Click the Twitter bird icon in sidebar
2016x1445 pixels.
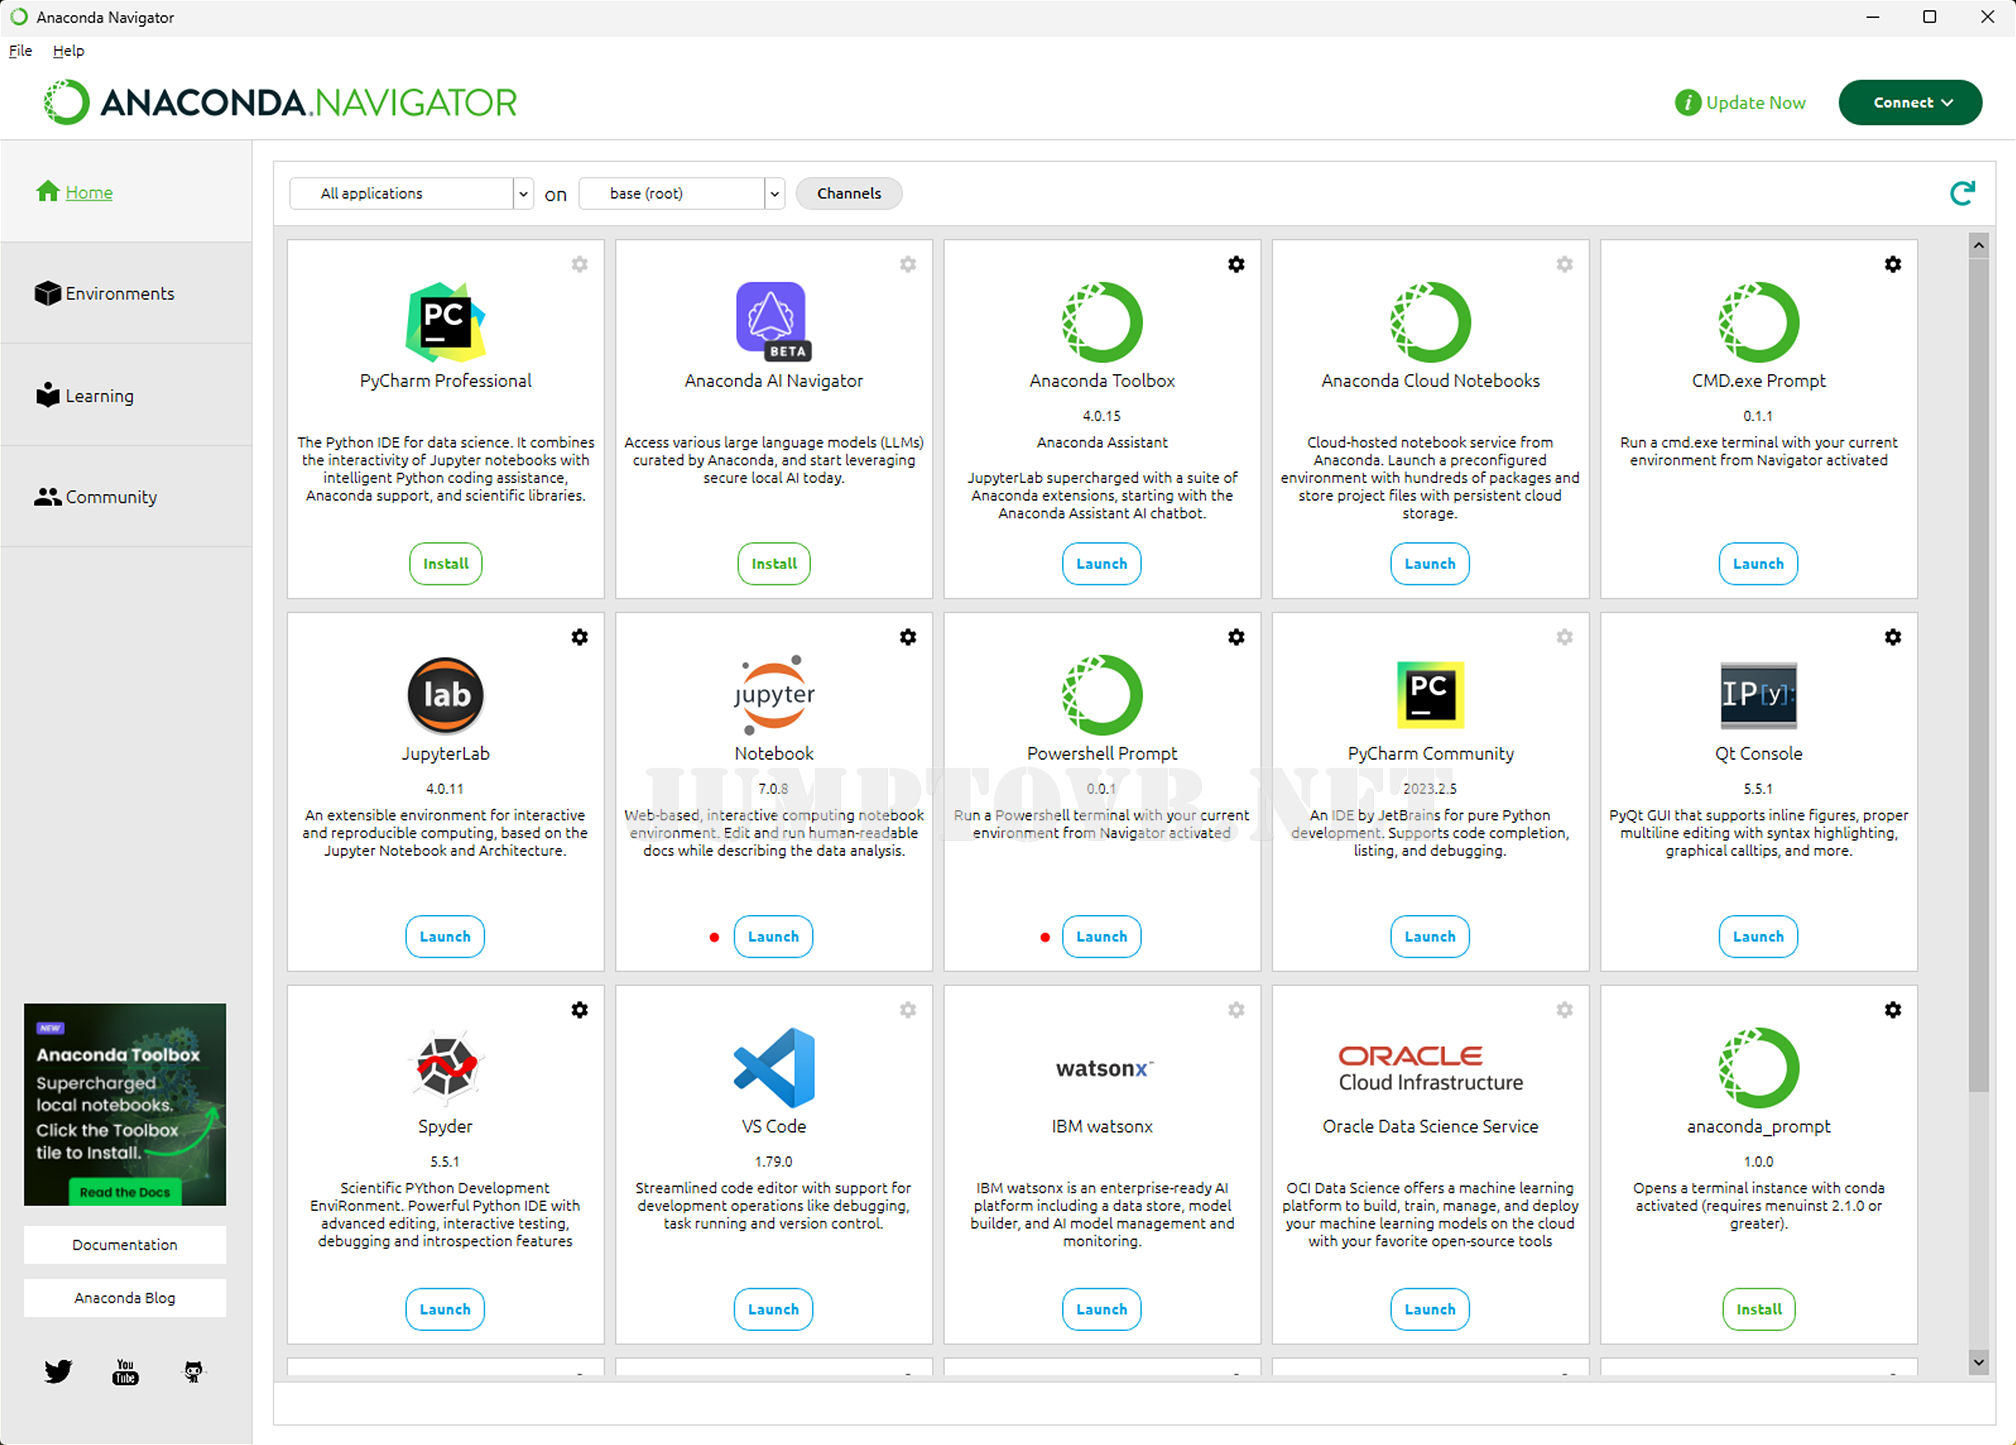(x=58, y=1371)
